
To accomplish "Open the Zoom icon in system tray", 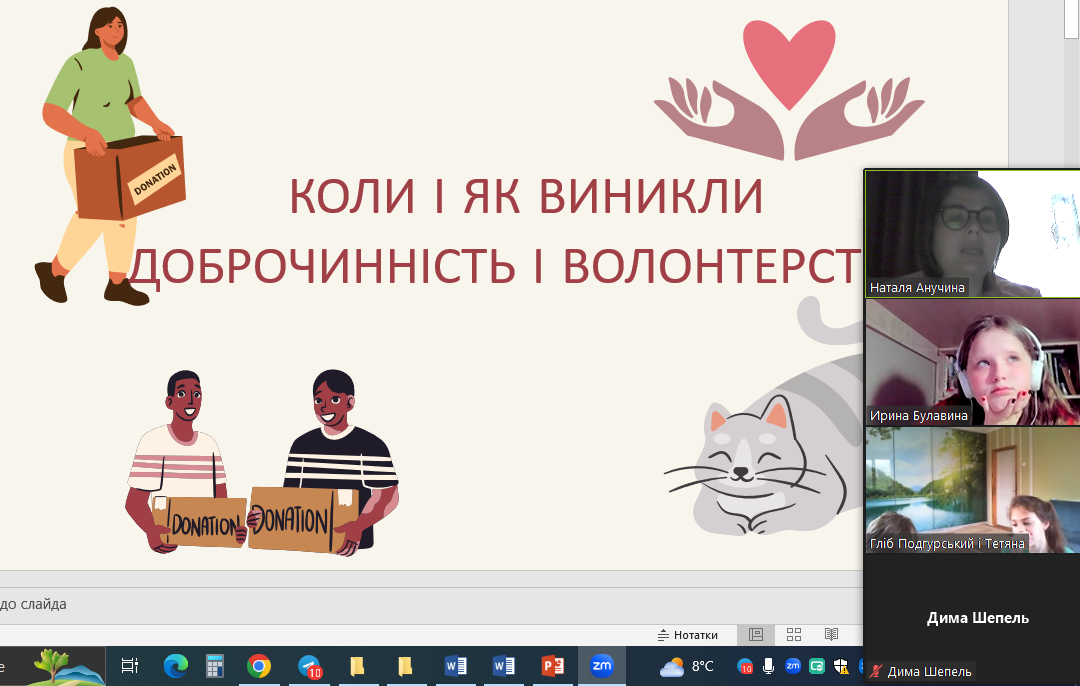I will coord(793,666).
